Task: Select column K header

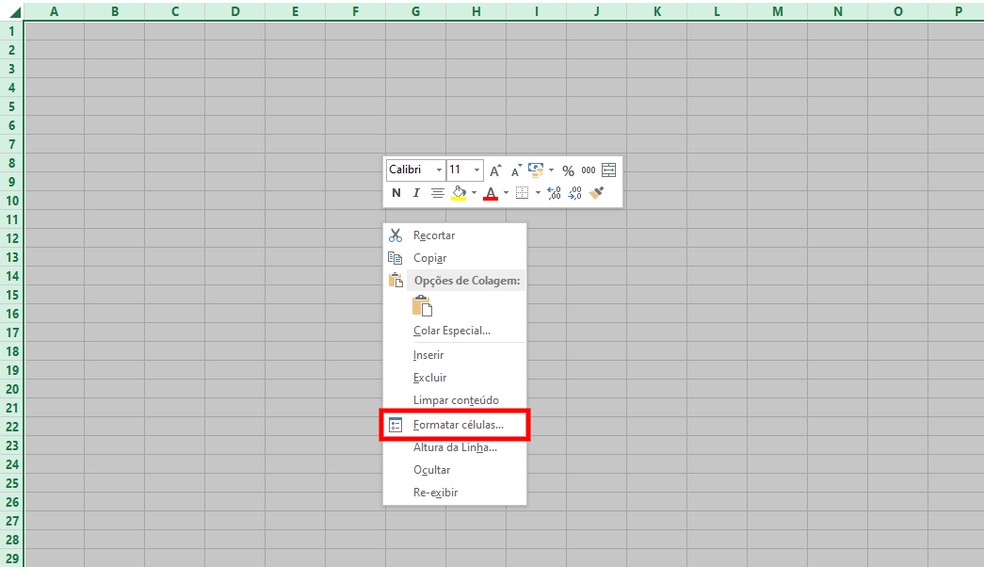Action: [x=657, y=11]
